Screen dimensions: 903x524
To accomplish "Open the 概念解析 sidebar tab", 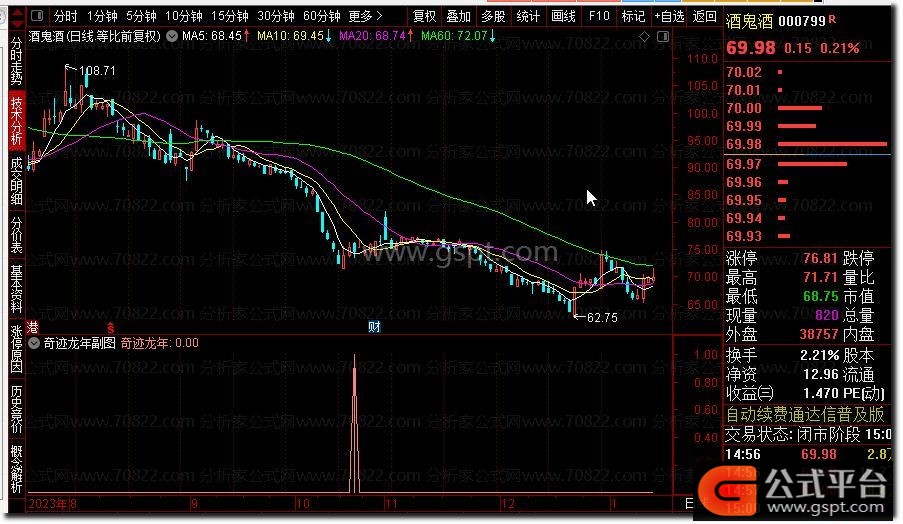I will [x=17, y=469].
